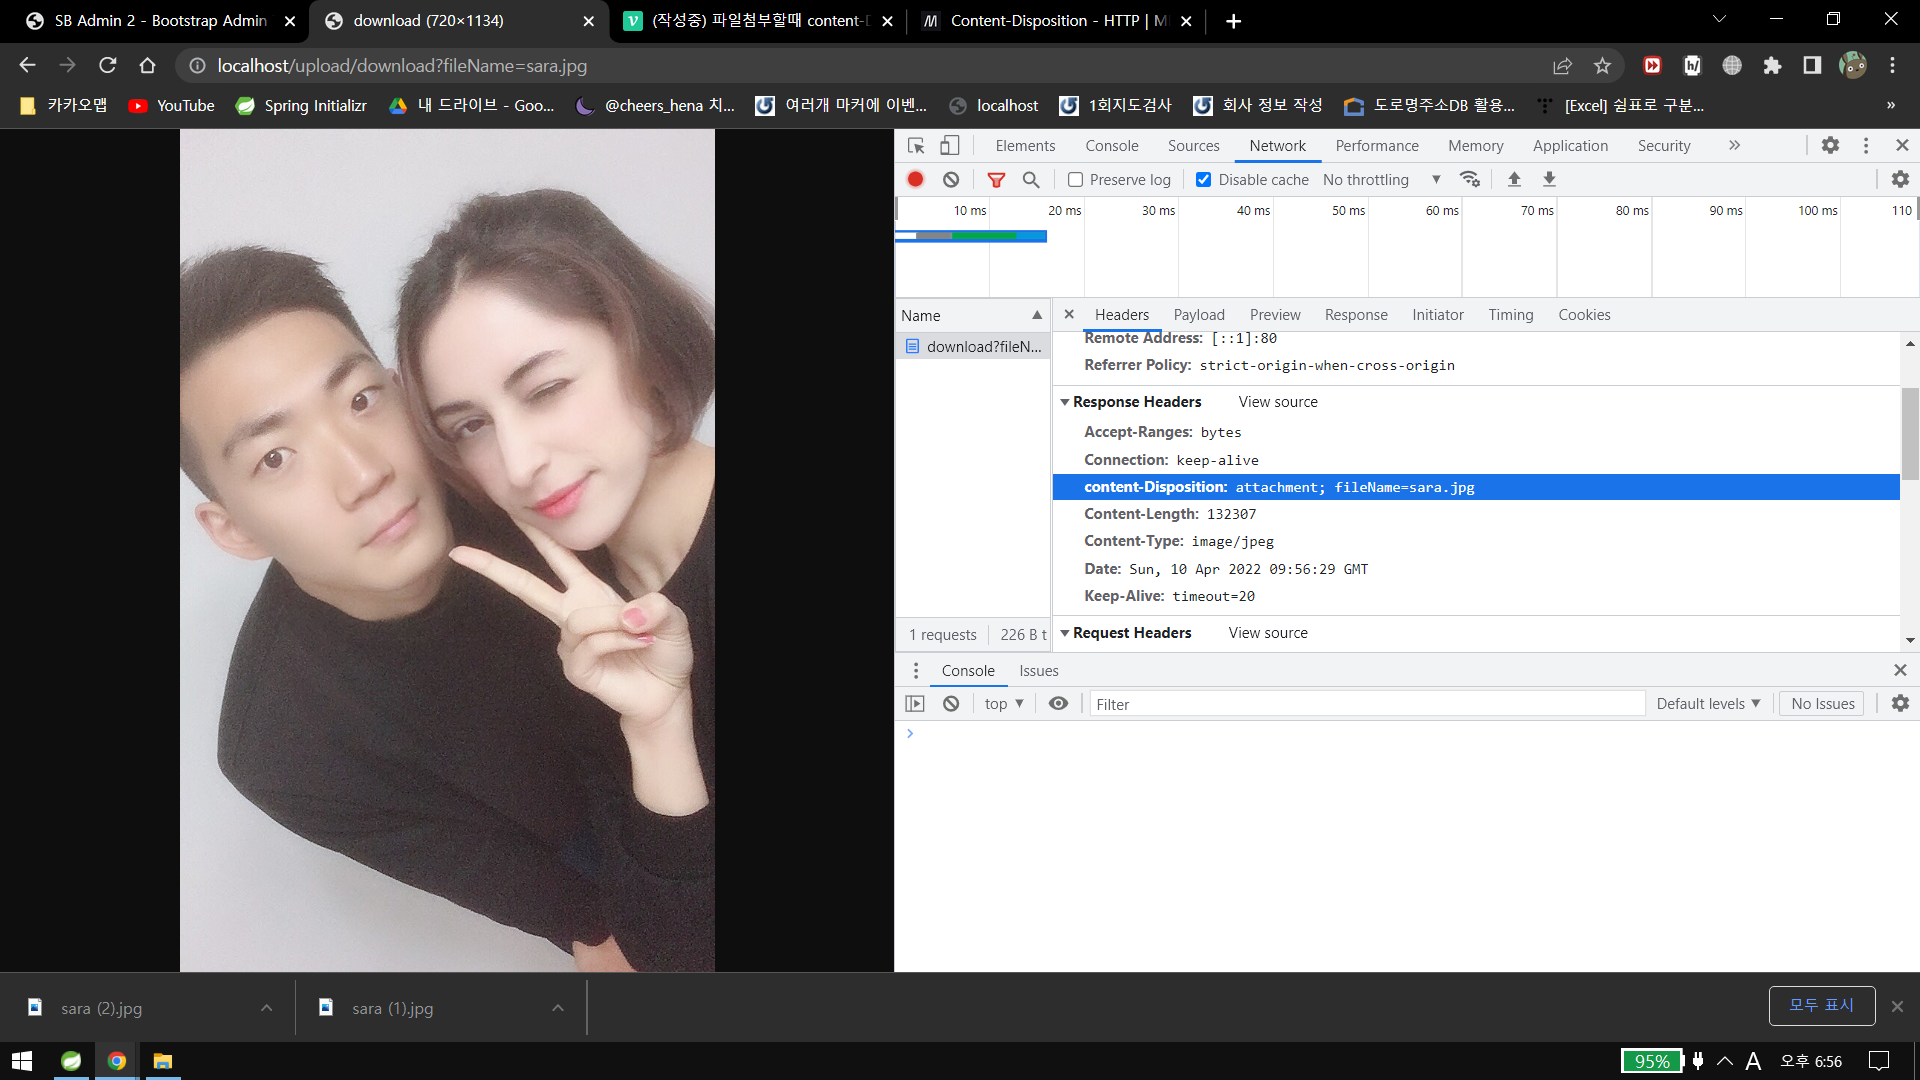1920x1080 pixels.
Task: Click the console Filter input field
Action: point(1366,704)
